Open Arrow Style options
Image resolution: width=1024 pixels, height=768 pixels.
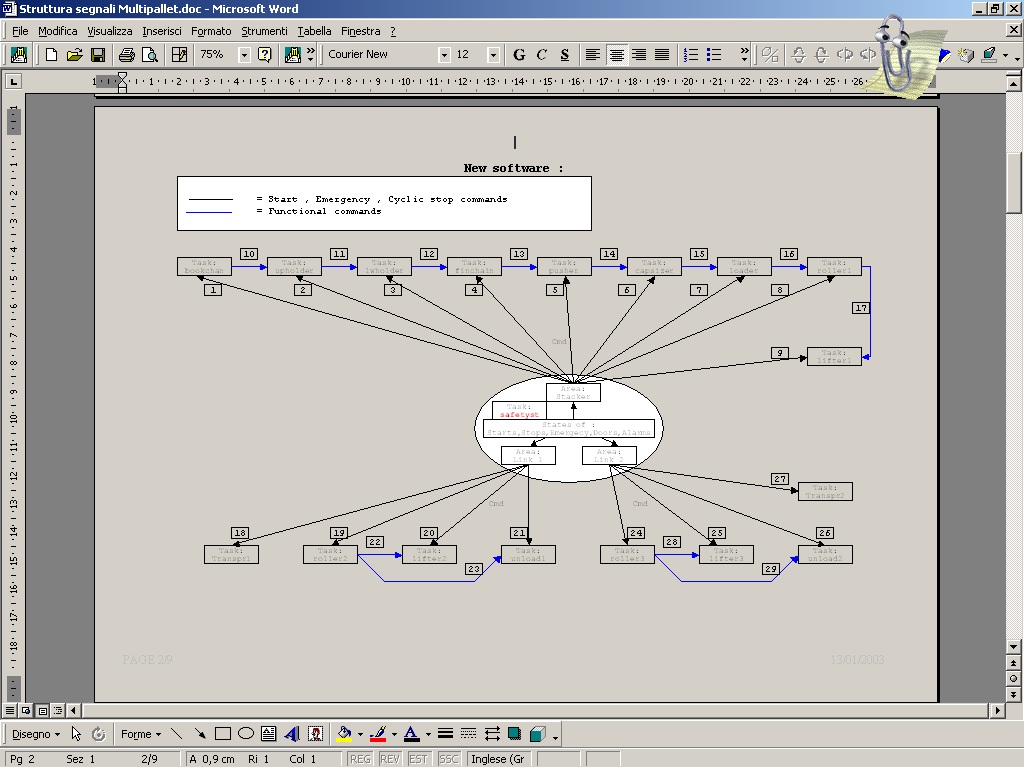[x=492, y=734]
